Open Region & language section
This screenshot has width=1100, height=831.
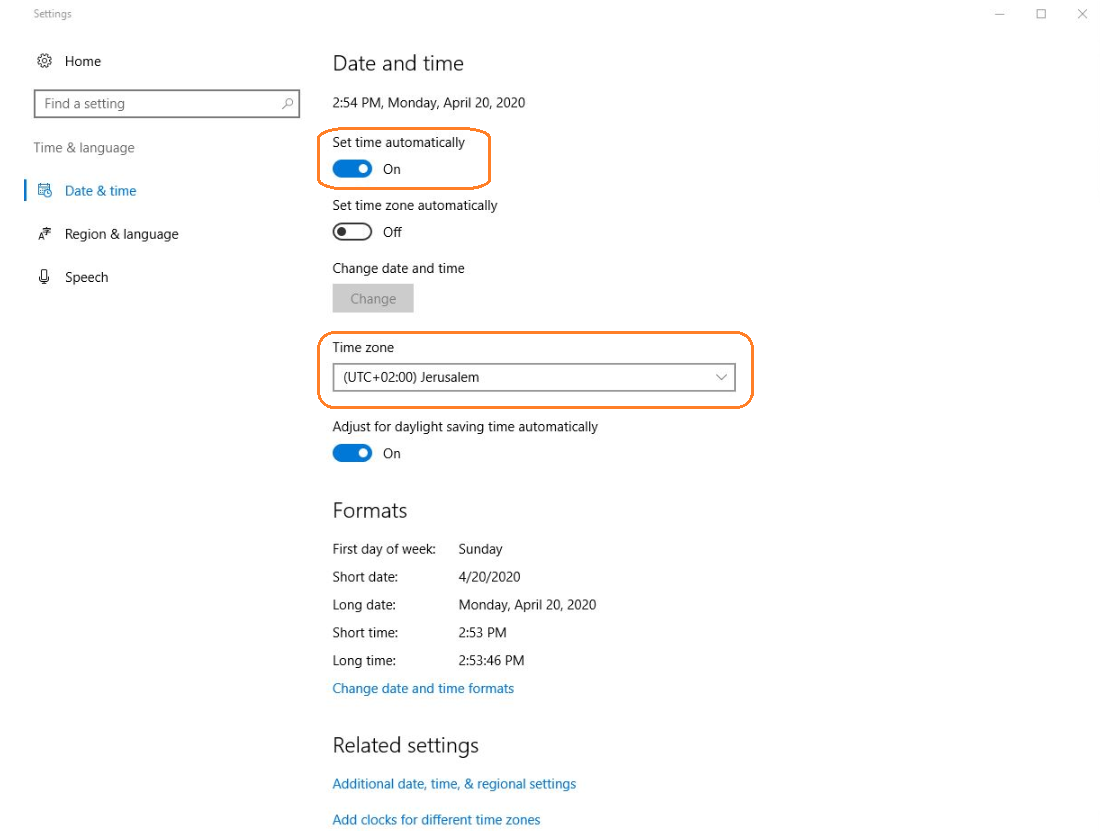click(121, 234)
